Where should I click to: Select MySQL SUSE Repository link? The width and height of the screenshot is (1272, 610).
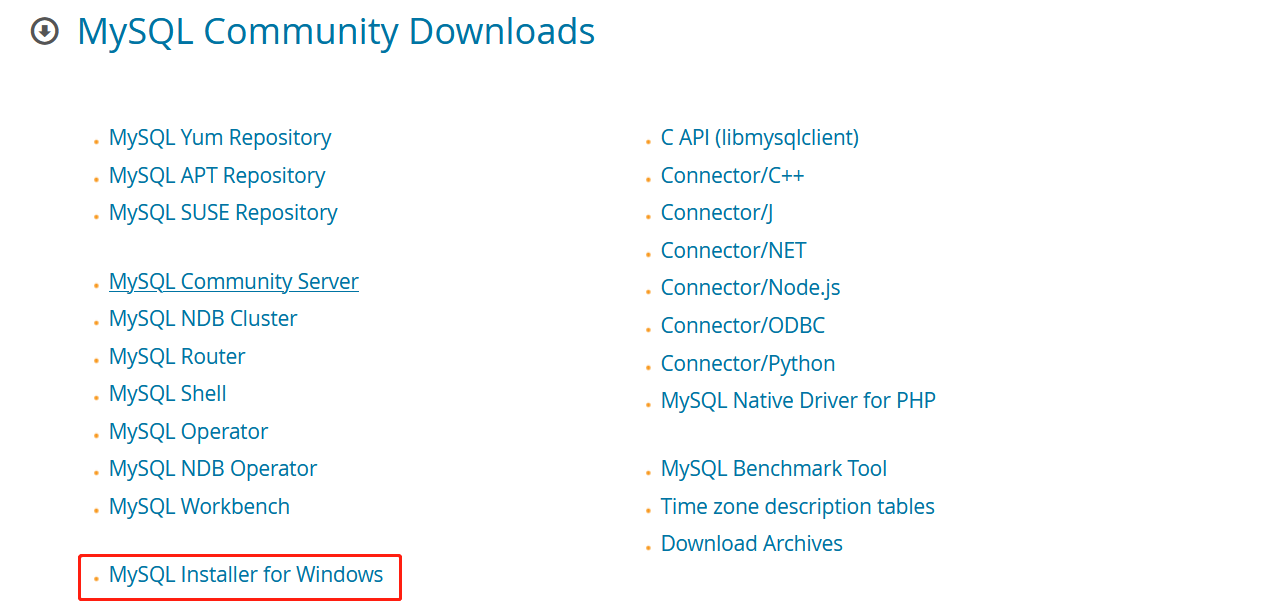[223, 213]
